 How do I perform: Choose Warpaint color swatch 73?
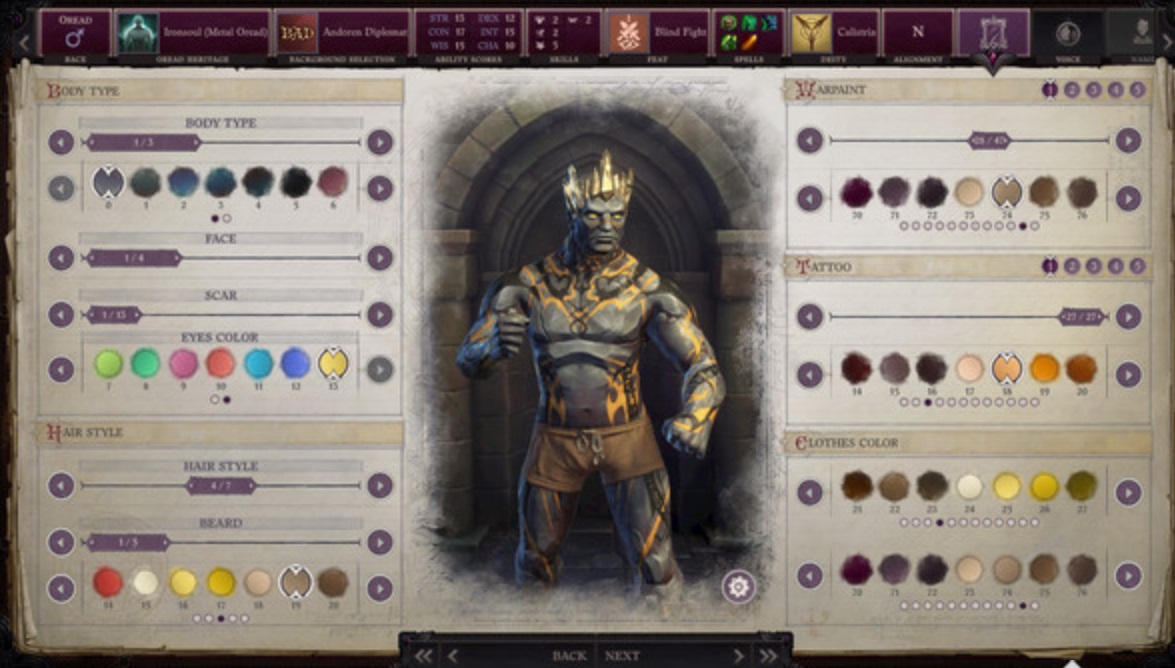(x=969, y=193)
